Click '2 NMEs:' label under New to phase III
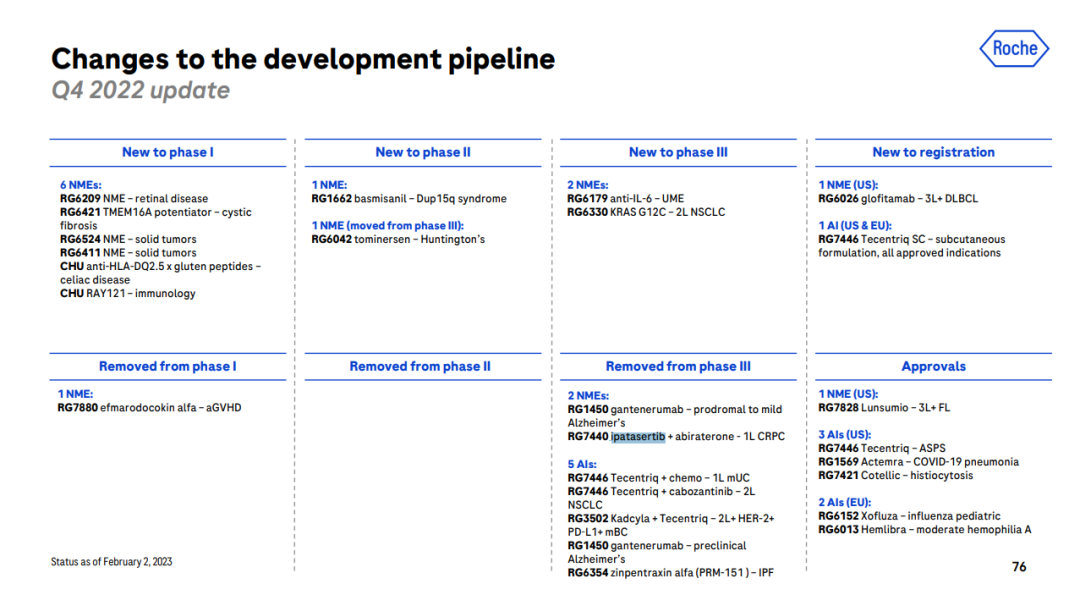The height and width of the screenshot is (606, 1080). pyautogui.click(x=588, y=185)
